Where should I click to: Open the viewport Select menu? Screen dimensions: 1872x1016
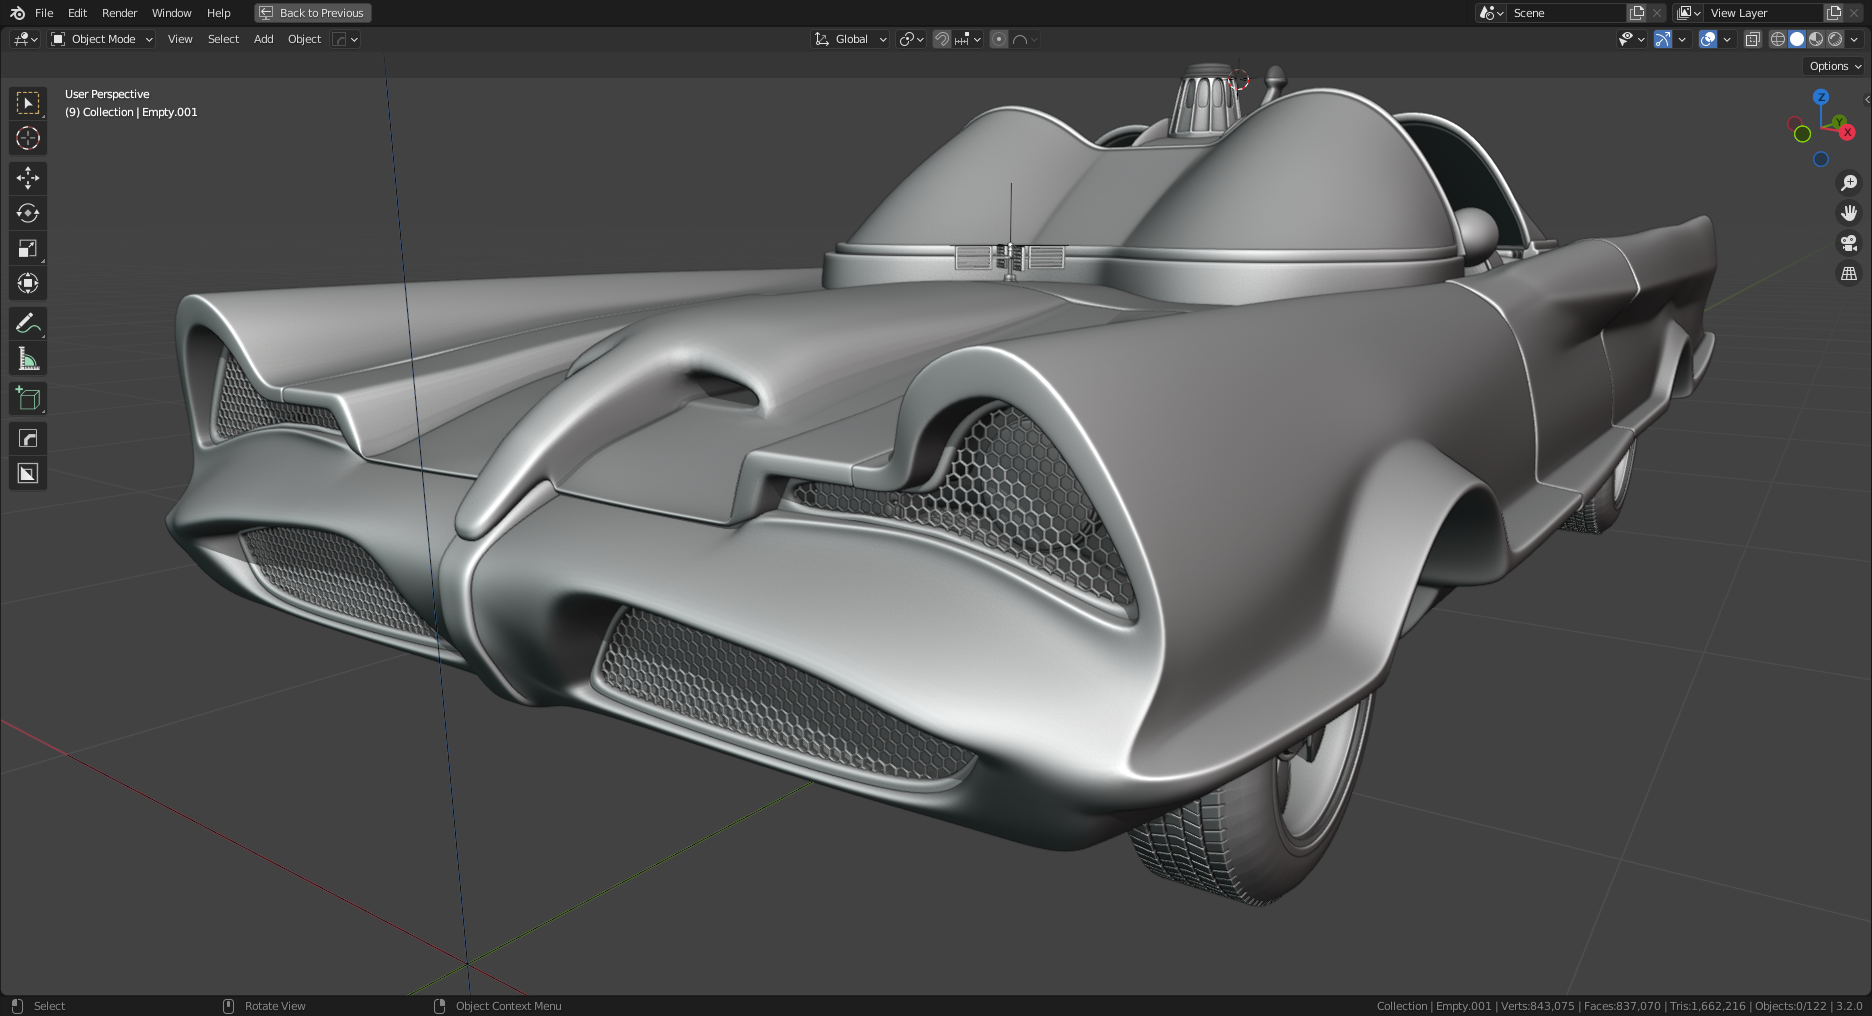pos(223,39)
